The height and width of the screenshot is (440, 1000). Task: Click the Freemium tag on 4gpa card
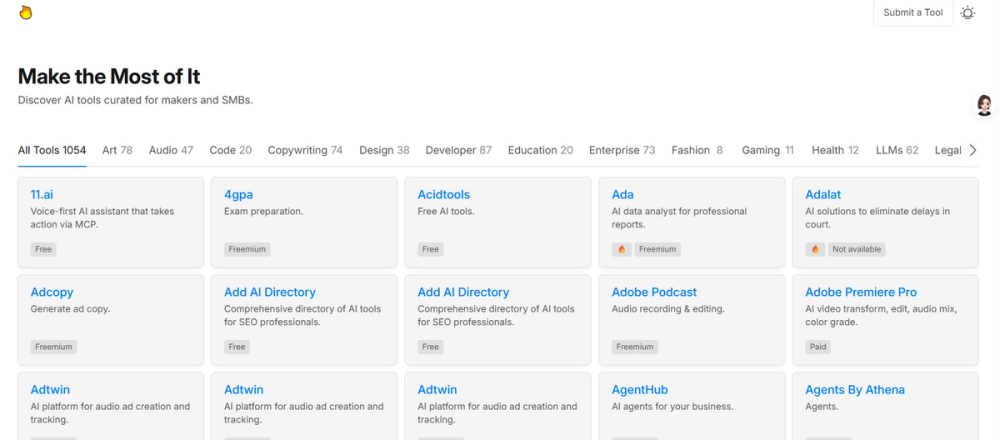(x=247, y=249)
